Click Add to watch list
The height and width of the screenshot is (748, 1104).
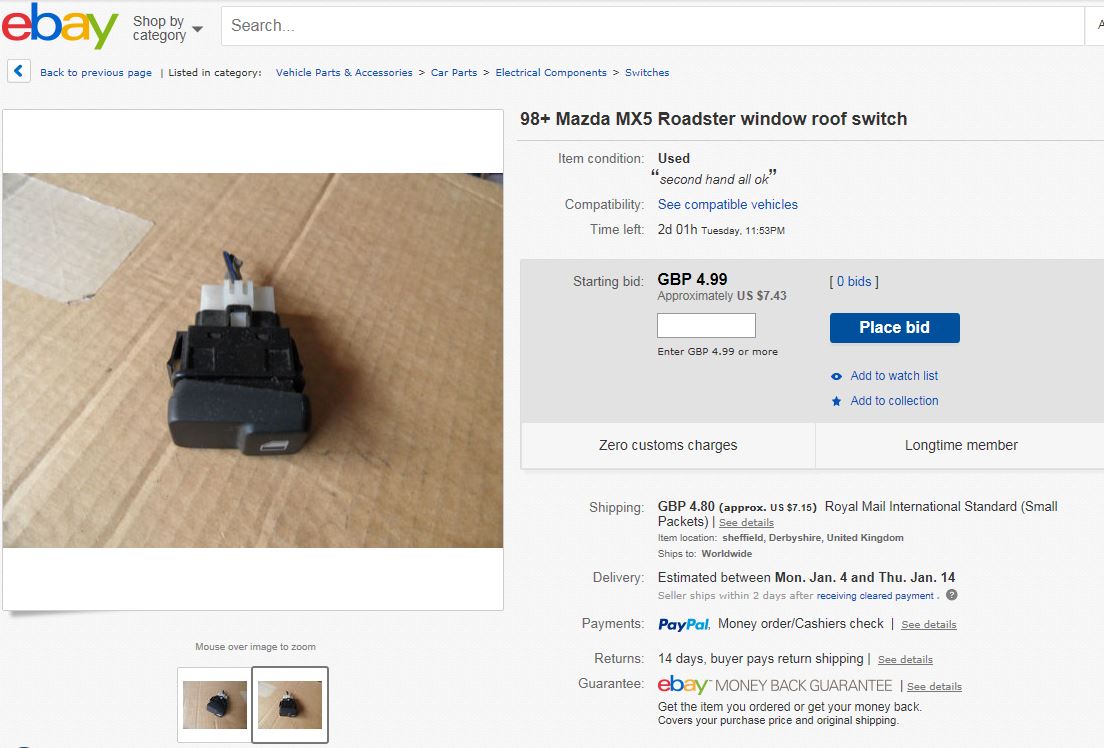pyautogui.click(x=894, y=376)
